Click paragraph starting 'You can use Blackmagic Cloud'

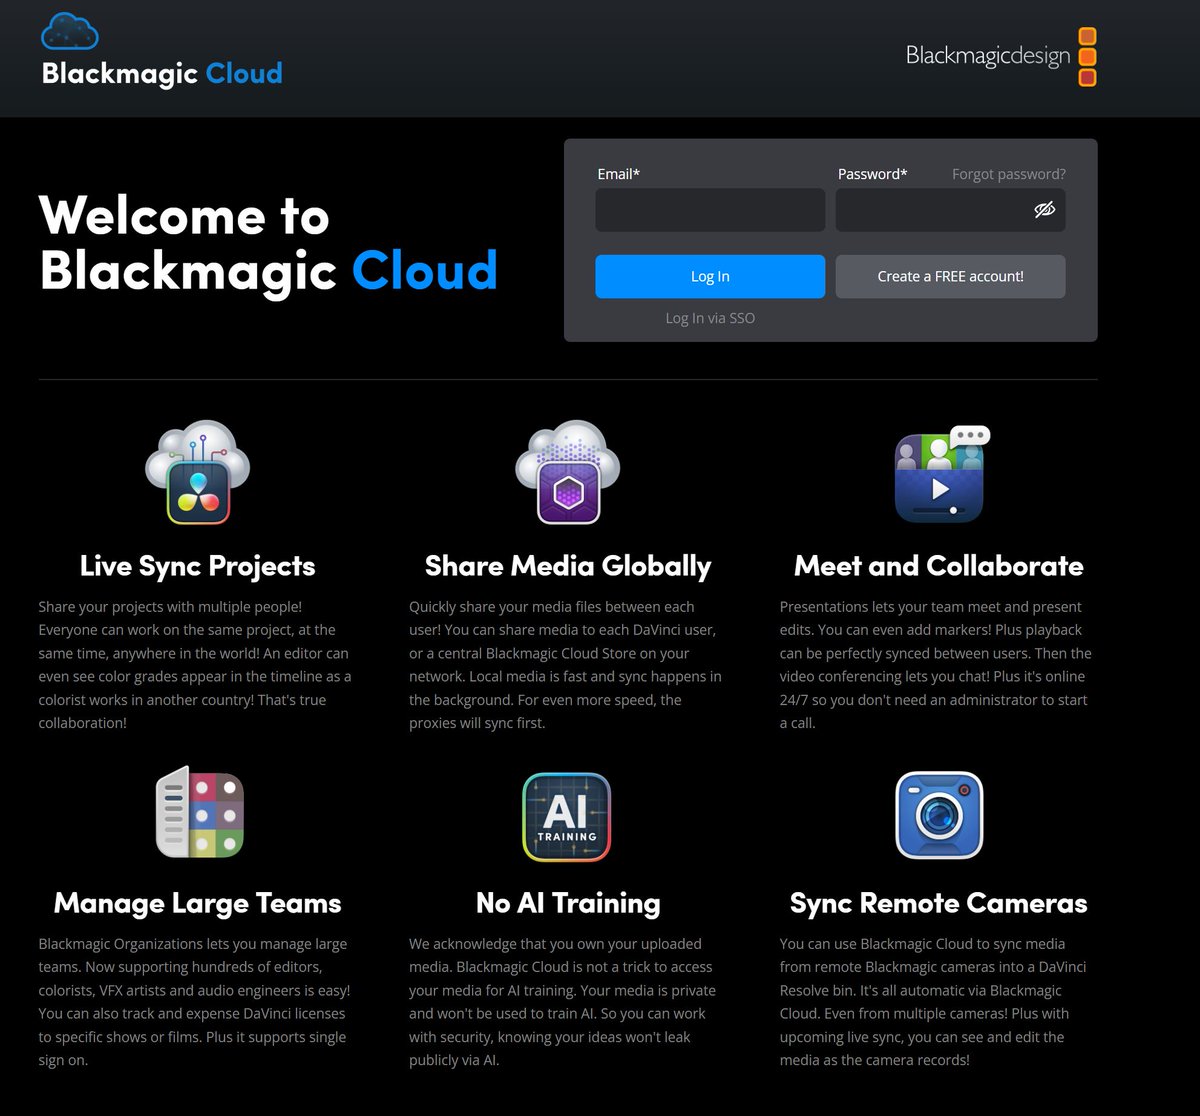[934, 1002]
